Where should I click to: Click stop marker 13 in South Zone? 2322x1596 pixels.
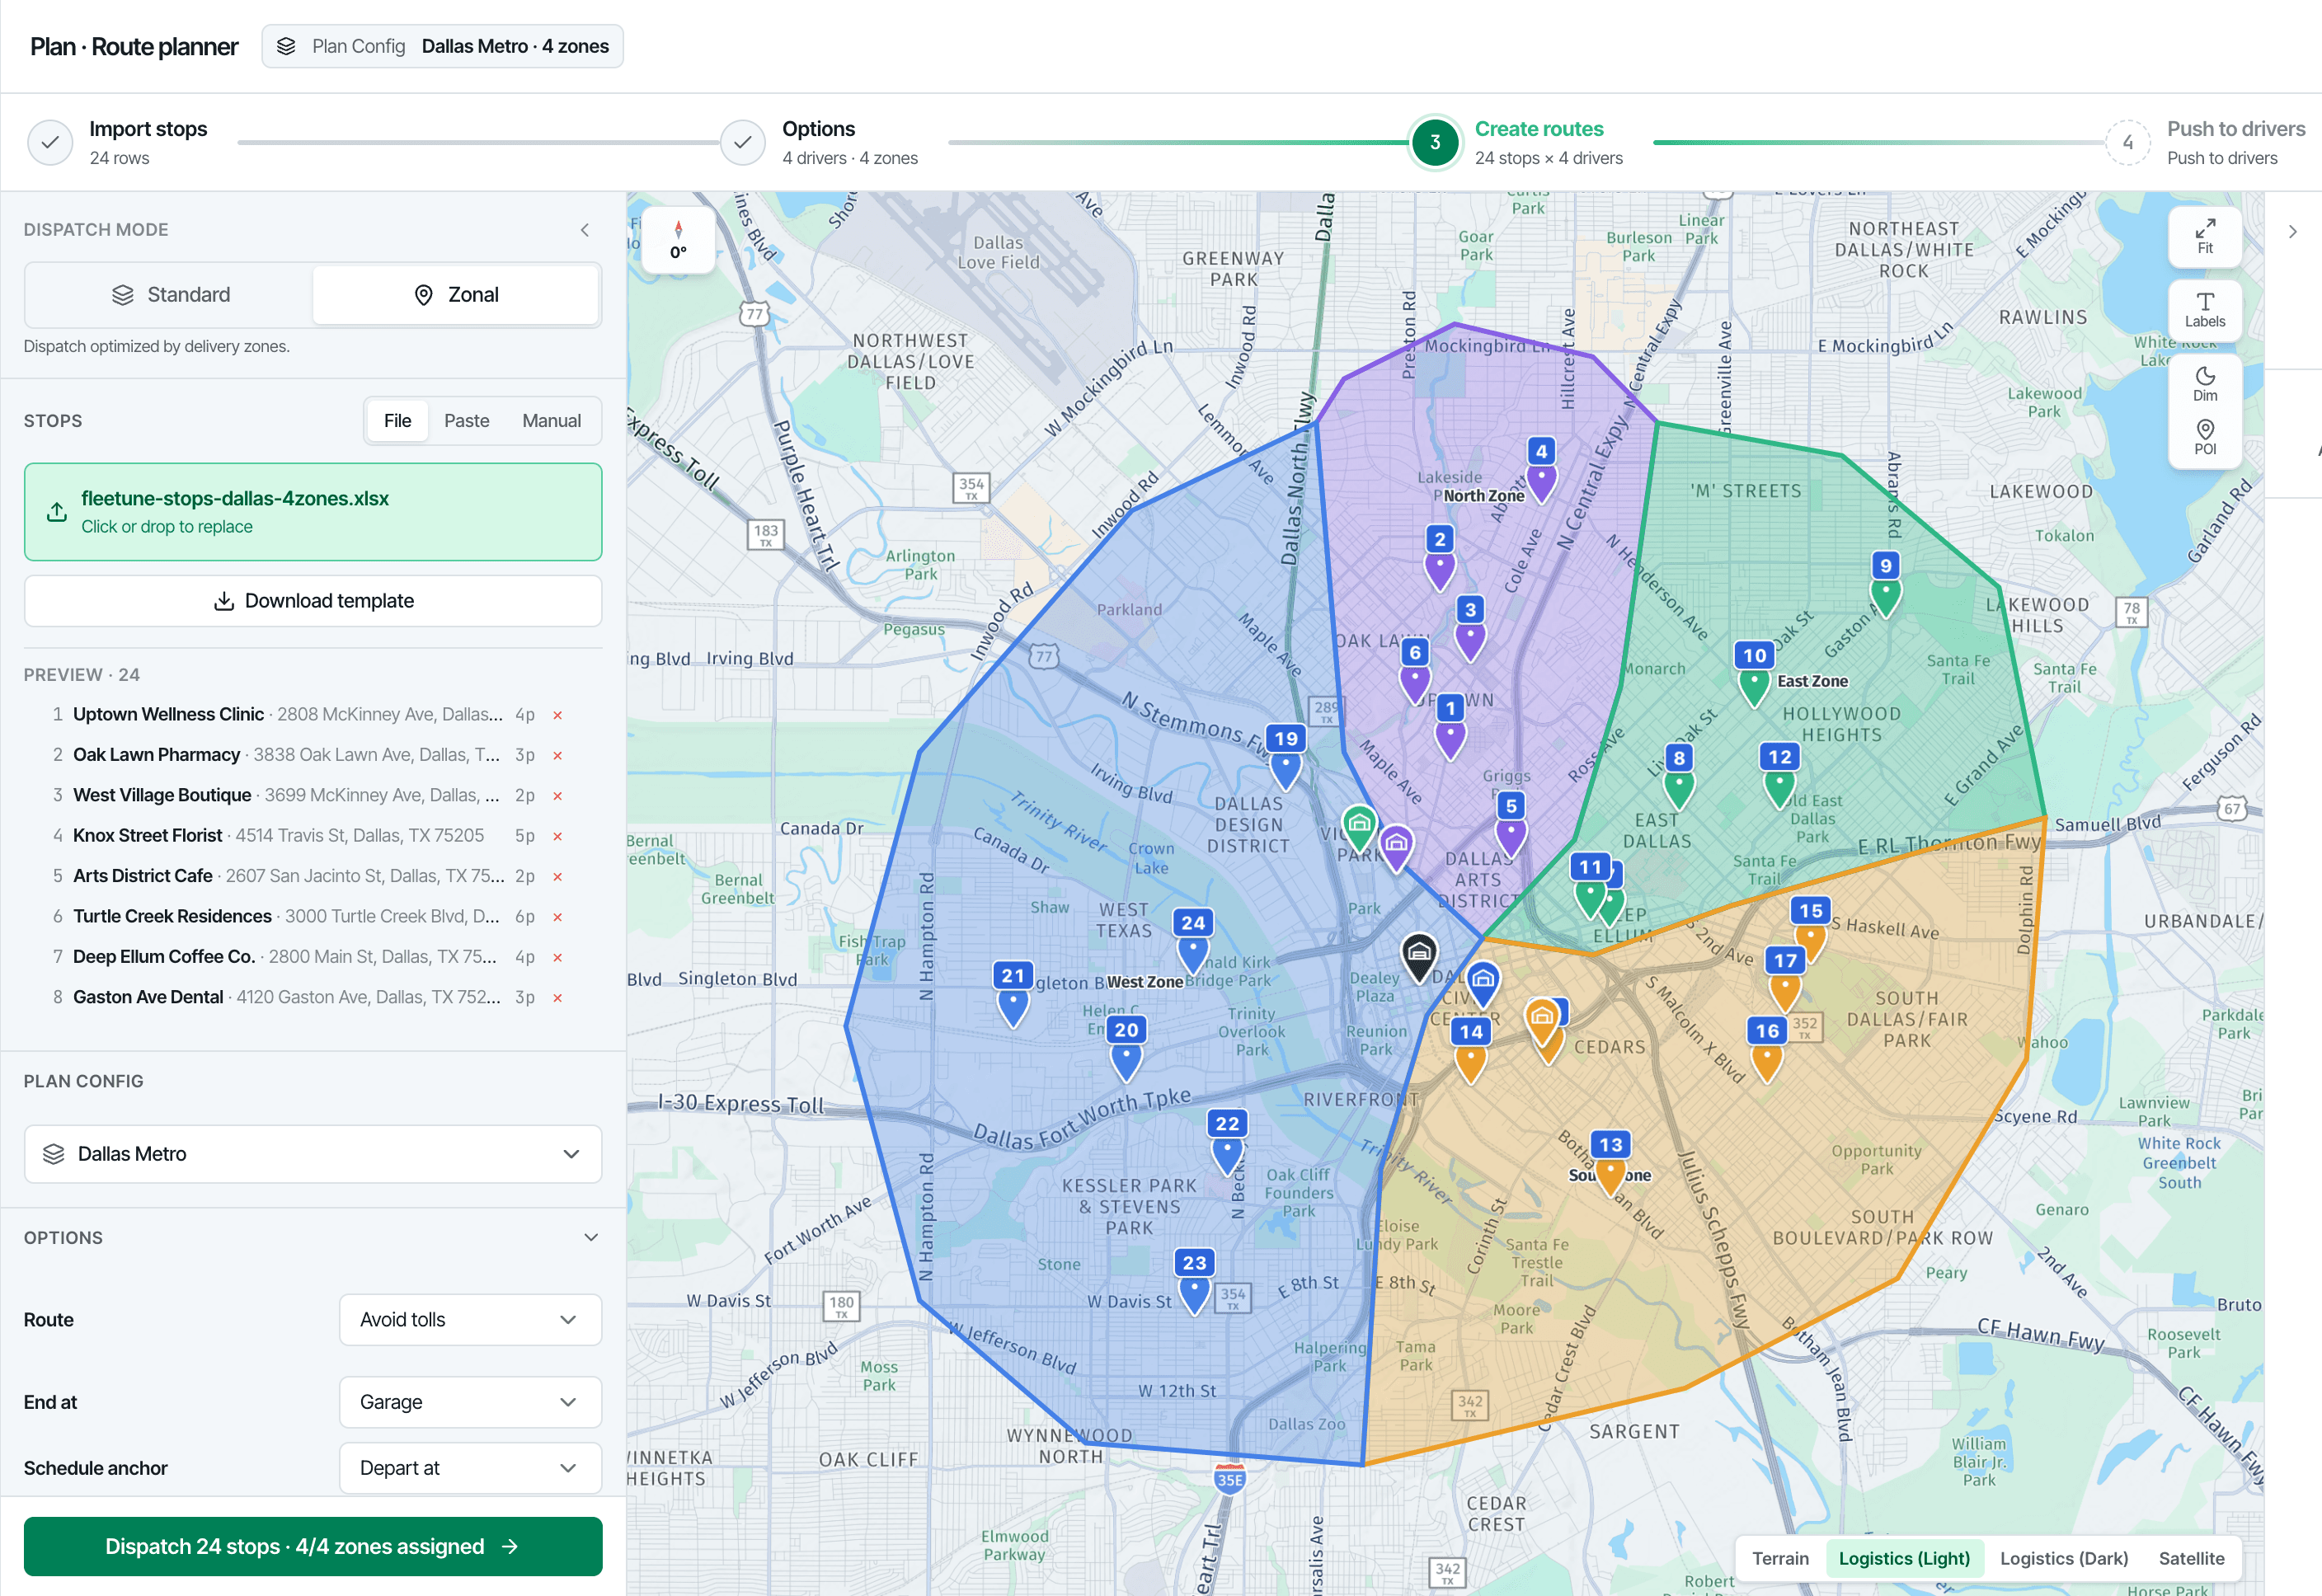tap(1610, 1163)
